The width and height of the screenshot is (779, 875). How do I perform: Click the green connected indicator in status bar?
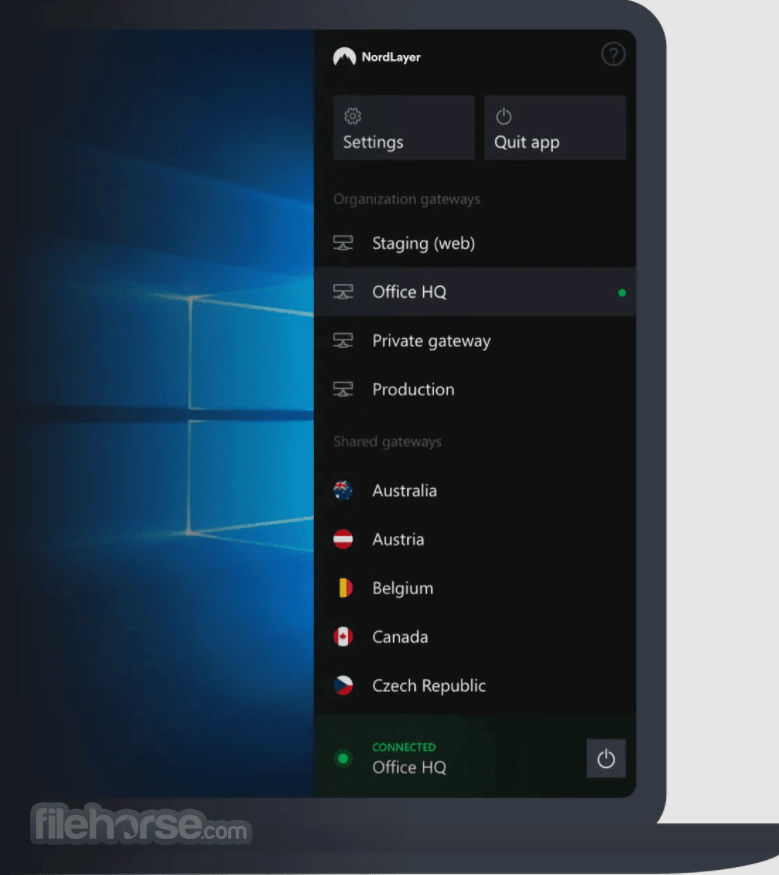pos(343,758)
